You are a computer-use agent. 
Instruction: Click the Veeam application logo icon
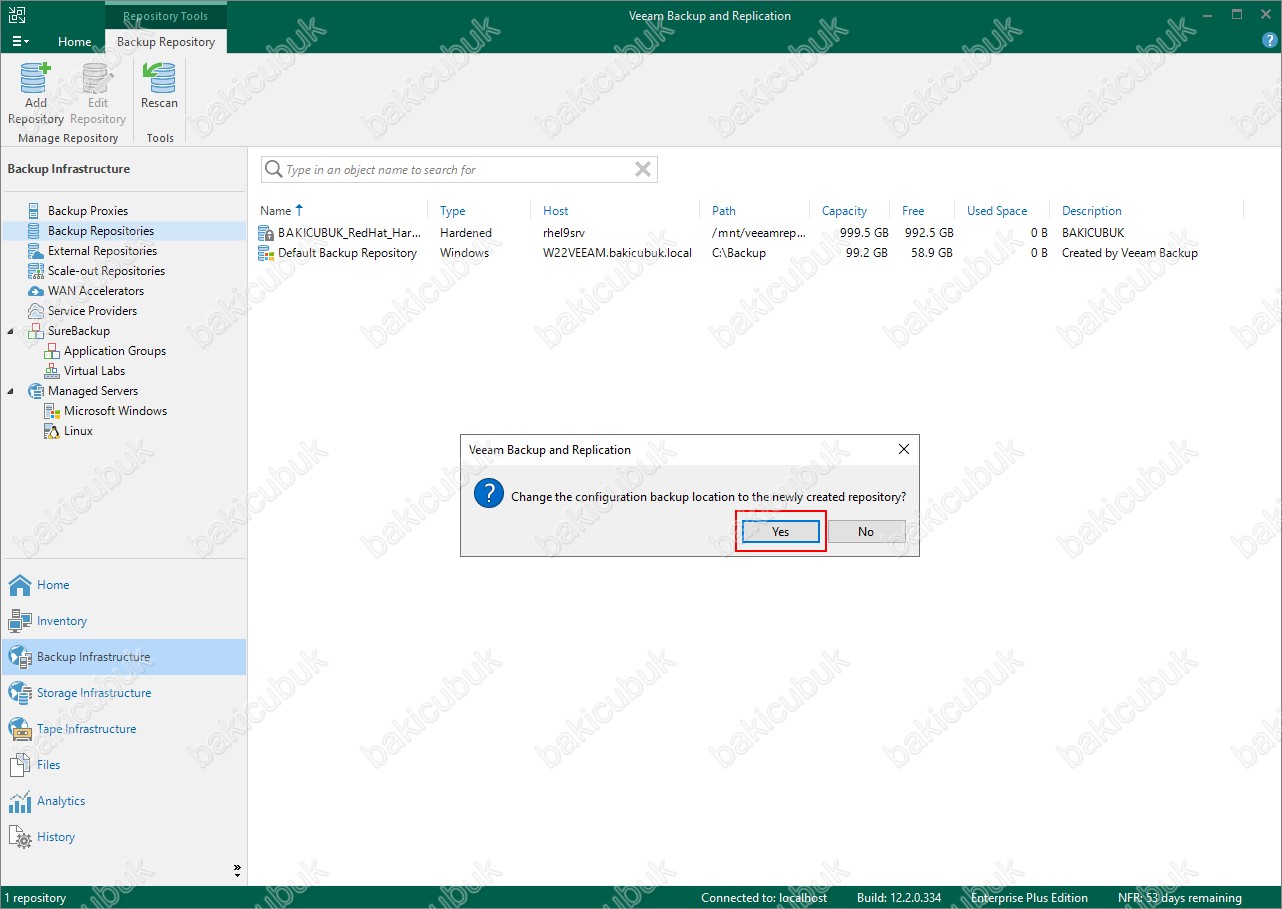click(17, 15)
